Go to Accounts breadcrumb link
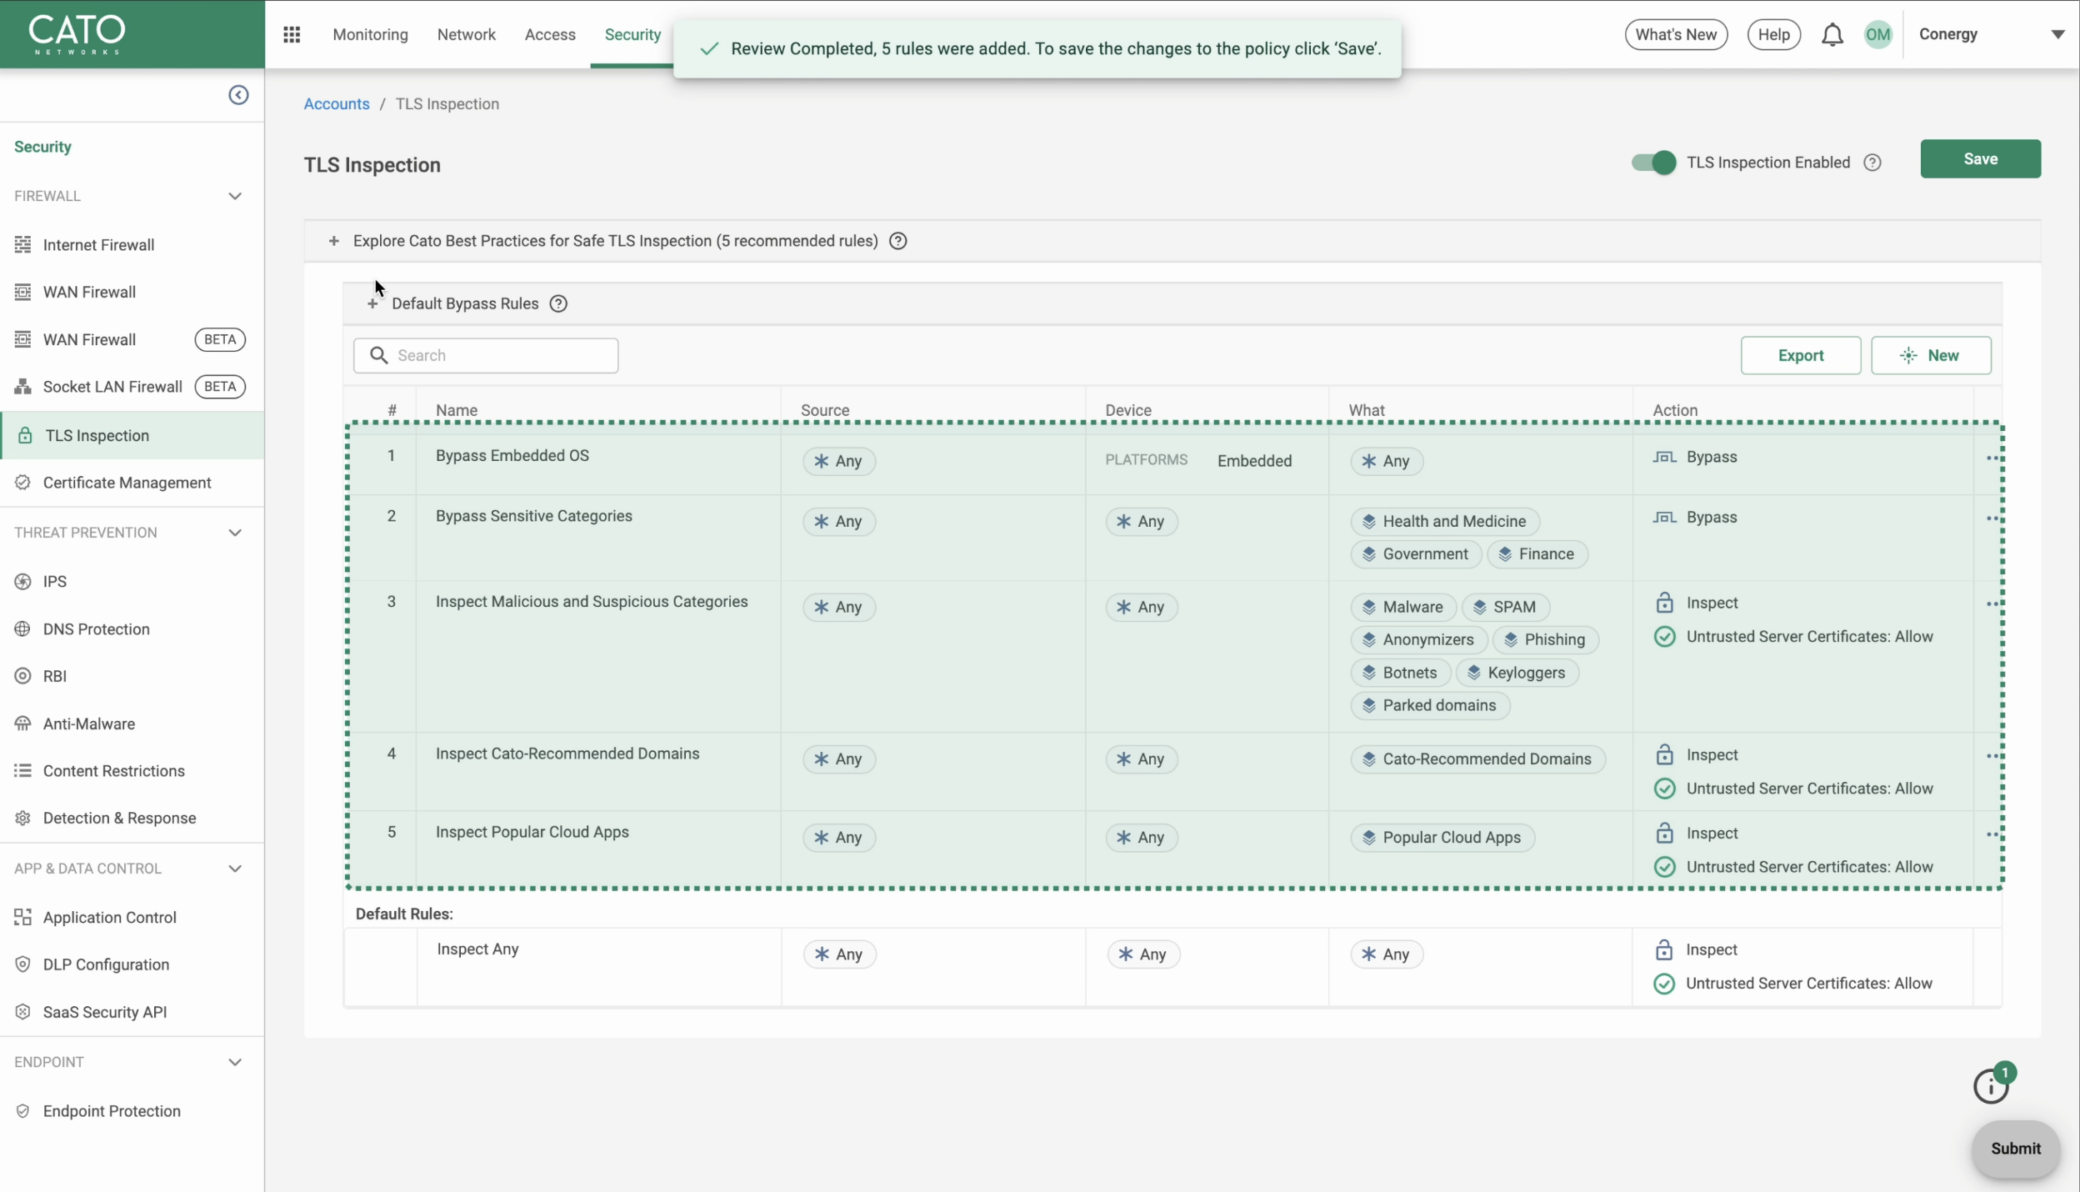This screenshot has height=1192, width=2080. (337, 104)
